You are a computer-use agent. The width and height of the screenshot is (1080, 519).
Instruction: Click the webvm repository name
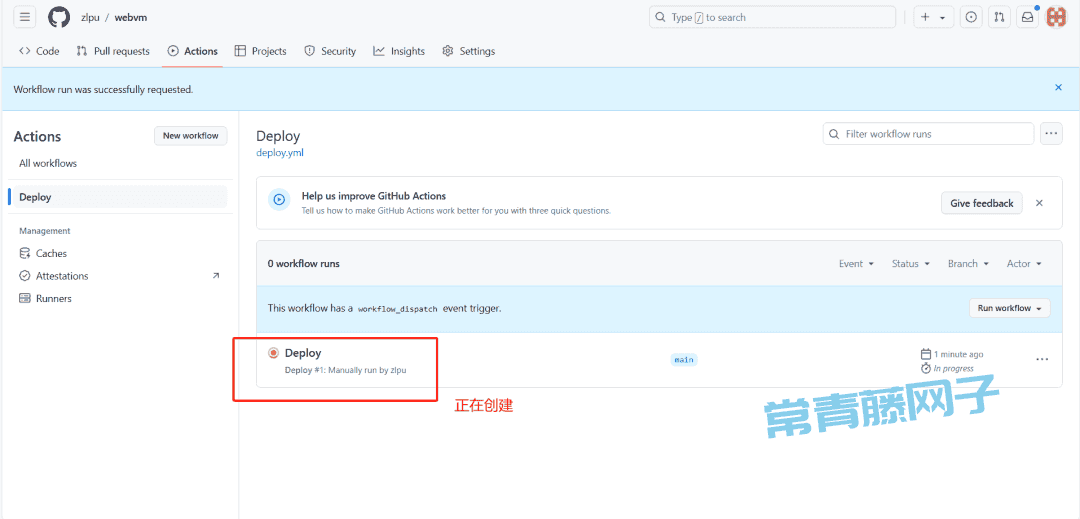point(131,17)
